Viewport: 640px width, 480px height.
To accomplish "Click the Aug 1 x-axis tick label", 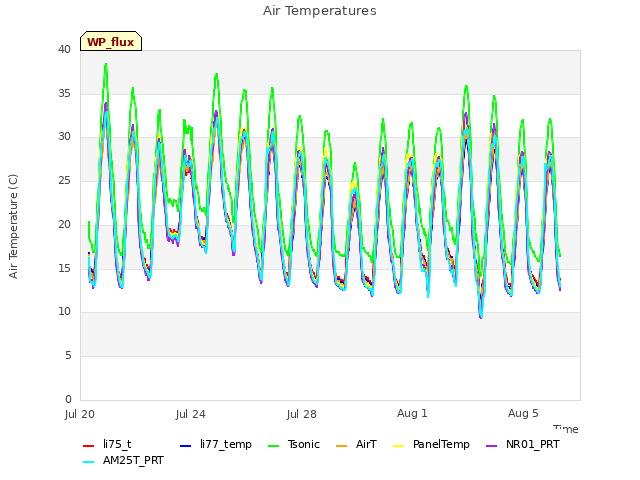I will tap(412, 413).
